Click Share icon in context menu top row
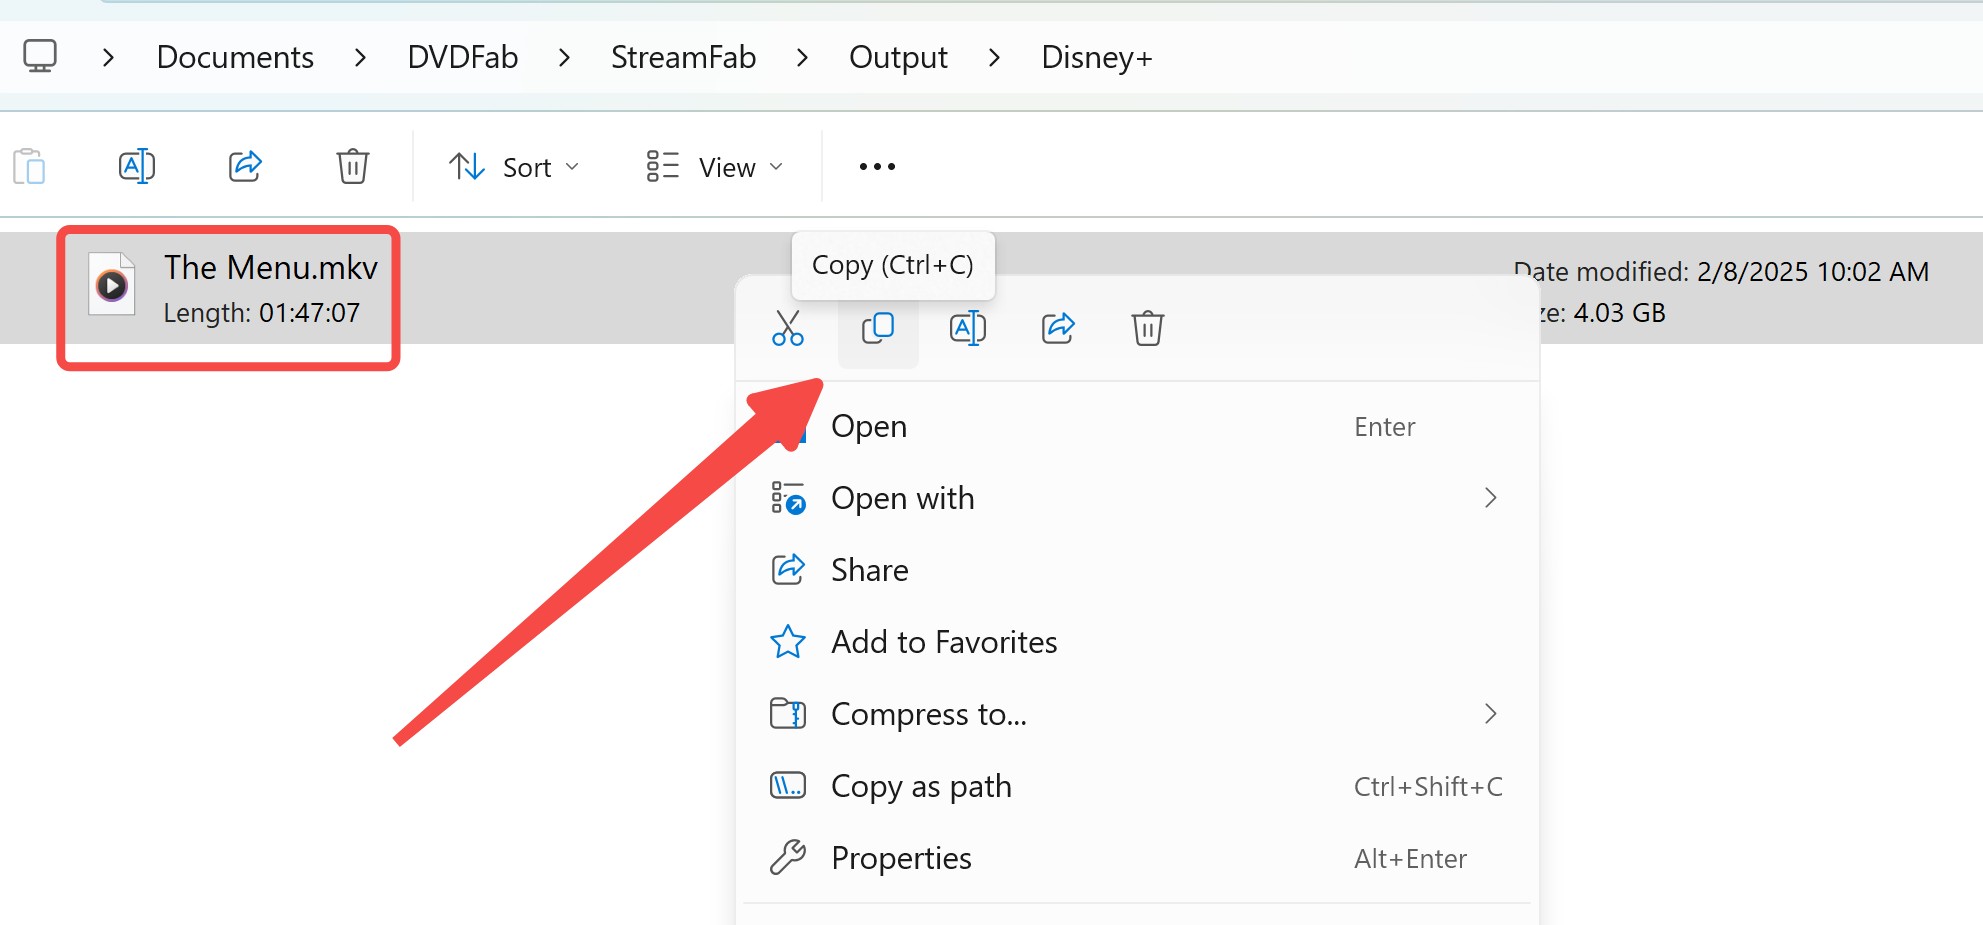The image size is (1983, 925). tap(1058, 328)
